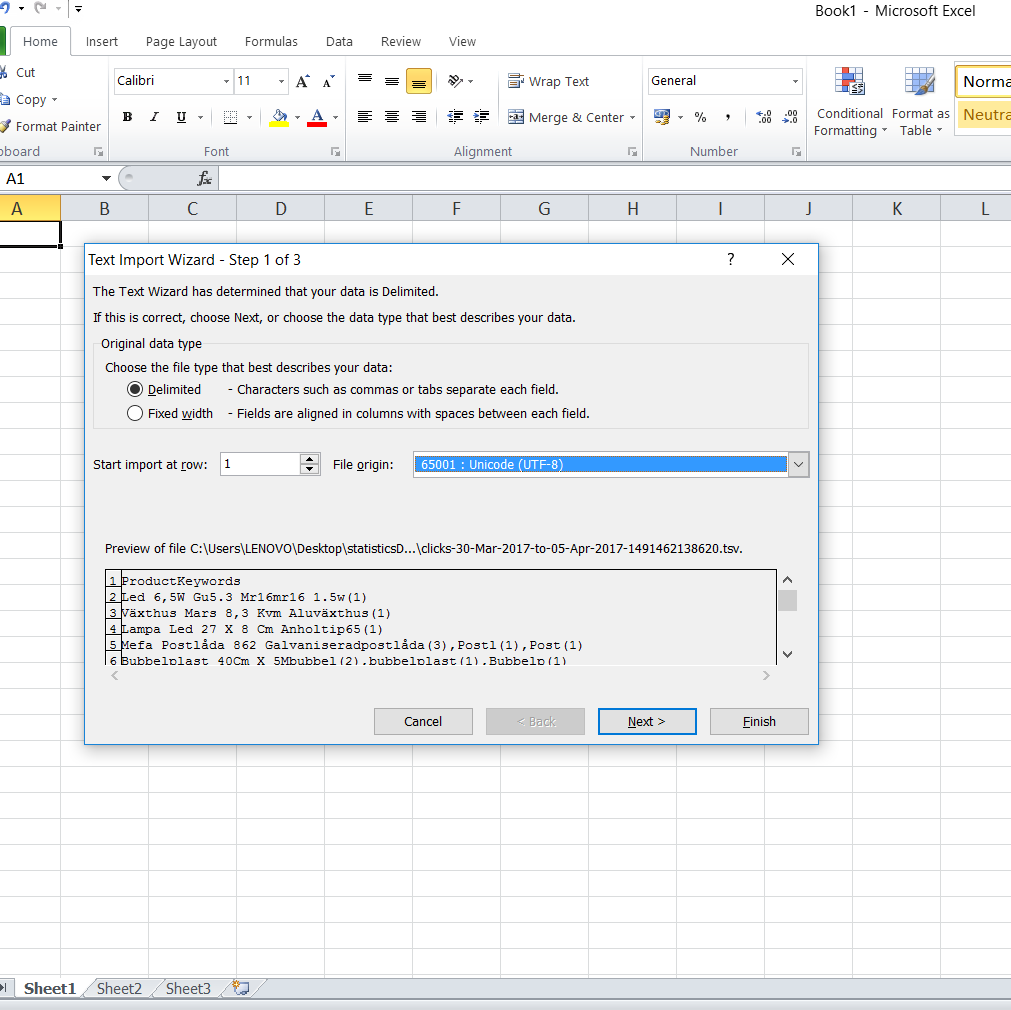Image resolution: width=1011 pixels, height=1010 pixels.
Task: Apply the yellow Fill Color bucket
Action: [279, 117]
